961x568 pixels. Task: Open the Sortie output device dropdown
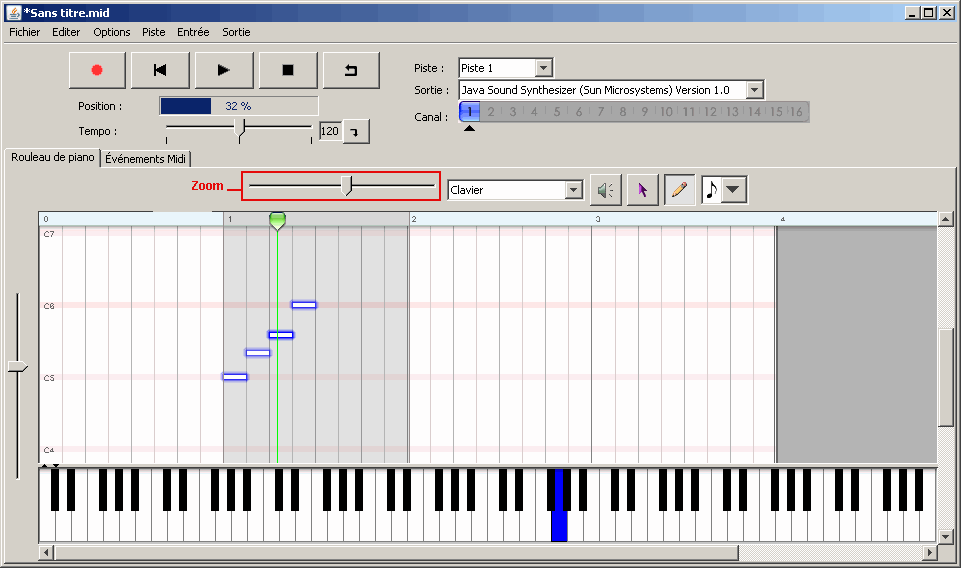coord(754,90)
